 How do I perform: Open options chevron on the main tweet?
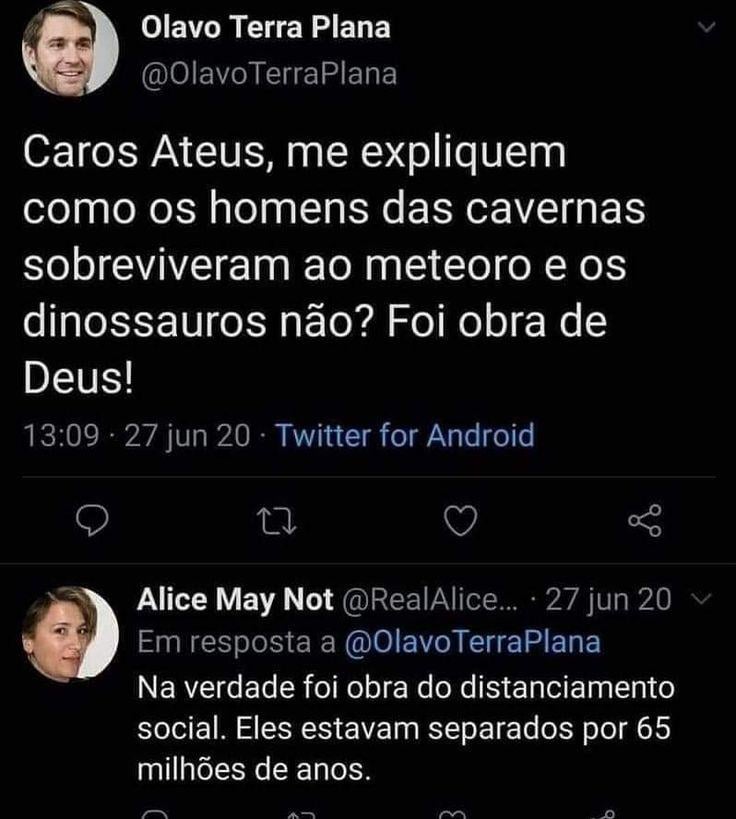point(707,30)
